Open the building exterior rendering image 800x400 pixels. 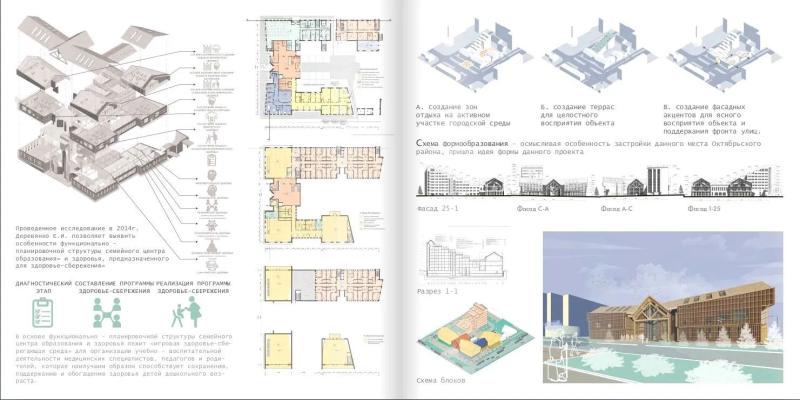click(663, 307)
